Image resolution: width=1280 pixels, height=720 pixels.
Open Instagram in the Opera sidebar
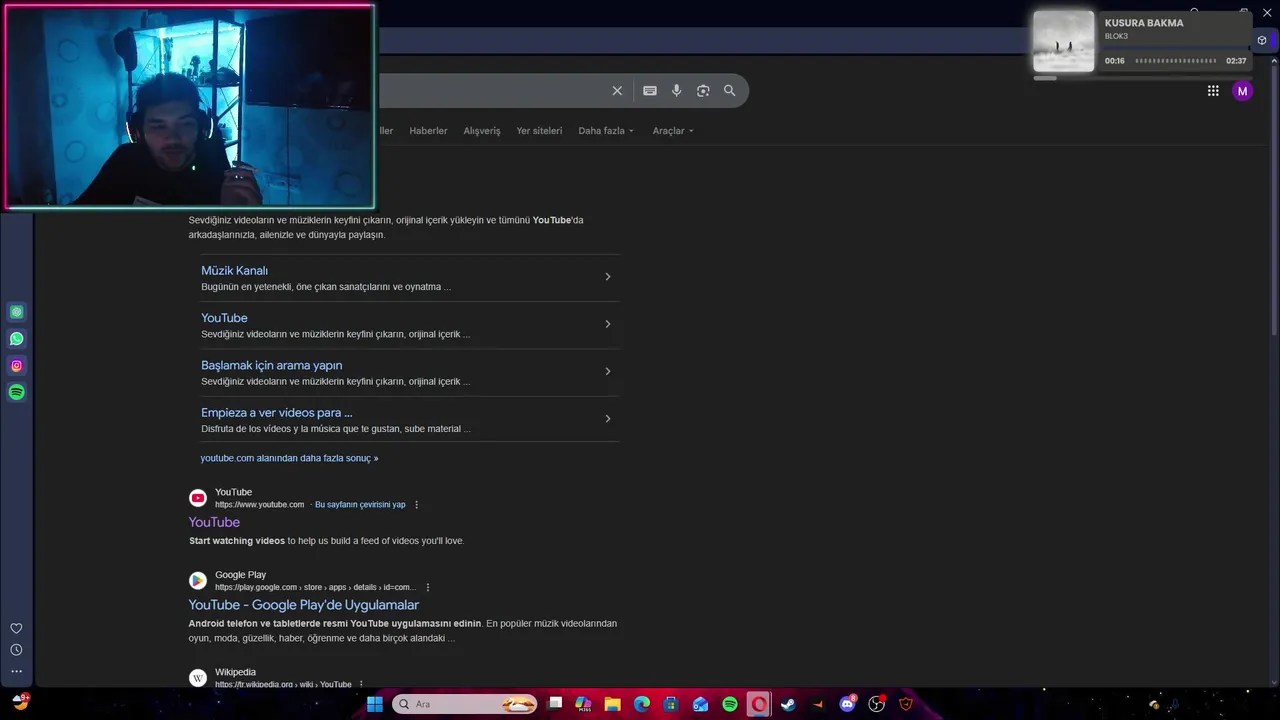click(x=17, y=366)
